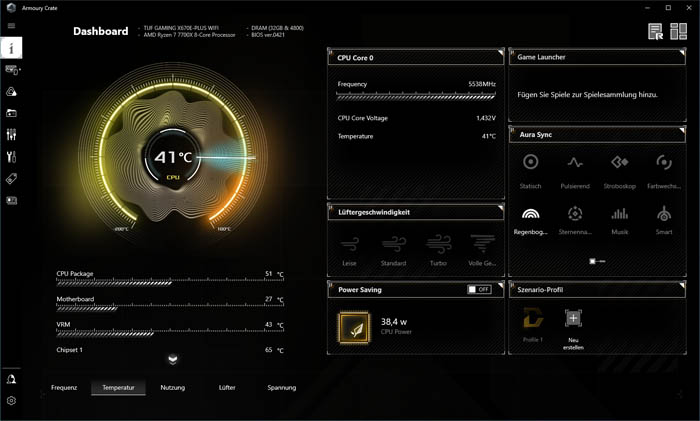
Task: Click the CPU Package temperature bar
Action: coord(170,282)
